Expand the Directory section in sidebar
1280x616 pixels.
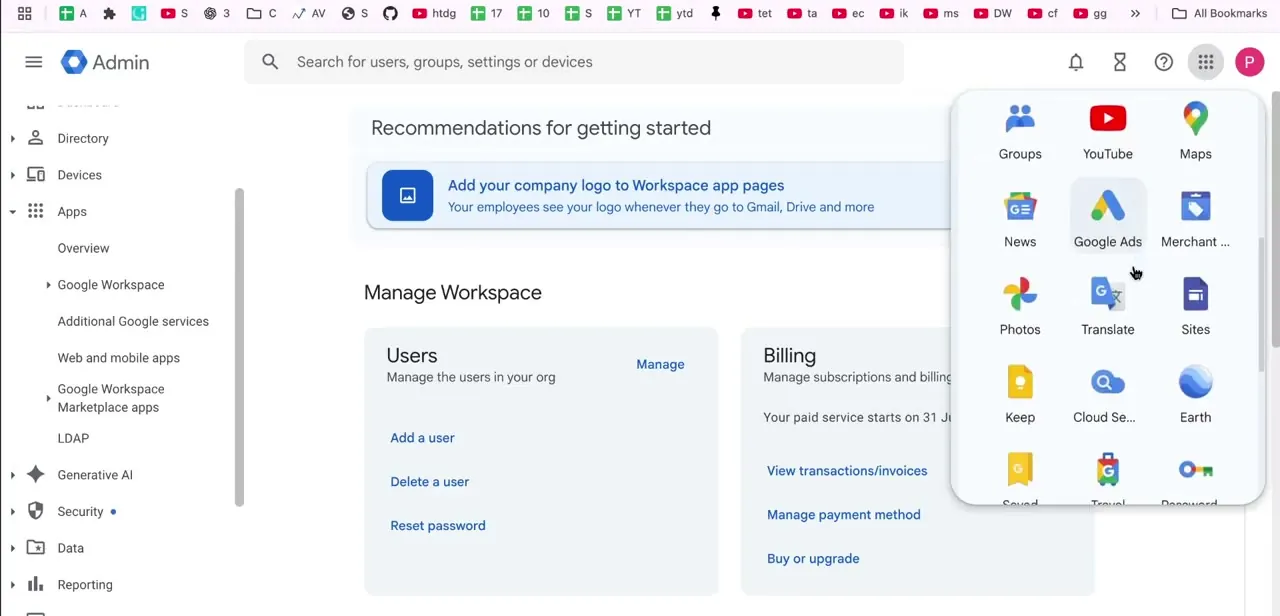coord(12,139)
